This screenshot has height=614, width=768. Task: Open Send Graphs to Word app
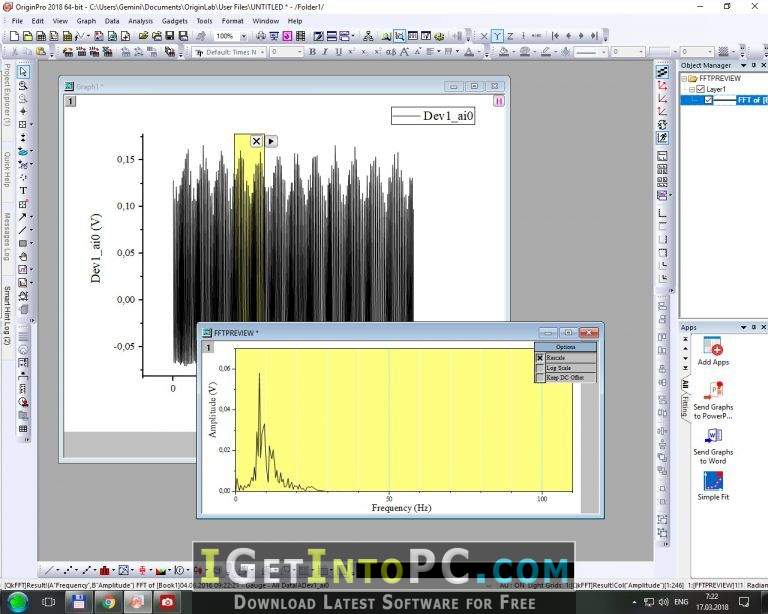713,446
